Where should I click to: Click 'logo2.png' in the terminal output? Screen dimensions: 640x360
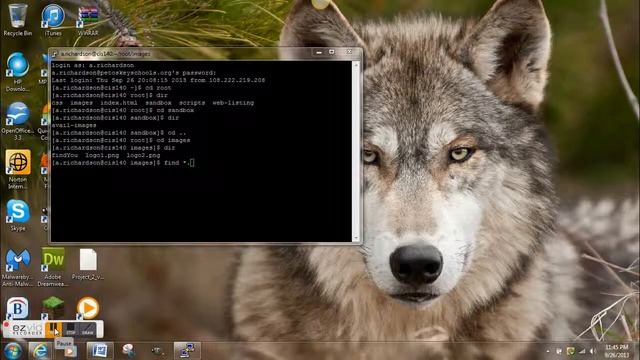pyautogui.click(x=143, y=155)
